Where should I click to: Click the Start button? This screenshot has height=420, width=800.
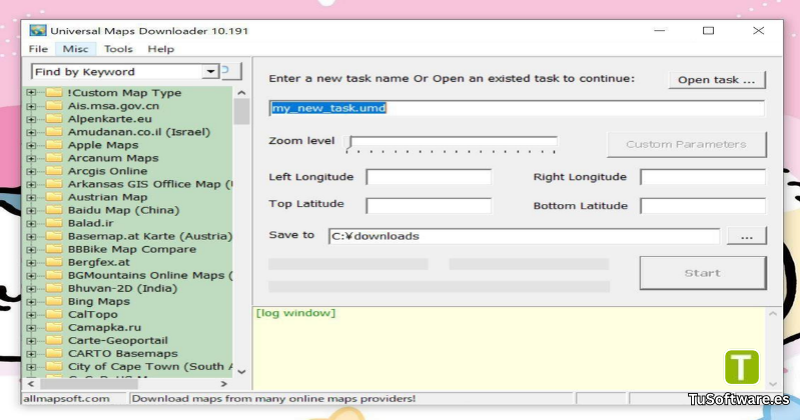pyautogui.click(x=703, y=273)
